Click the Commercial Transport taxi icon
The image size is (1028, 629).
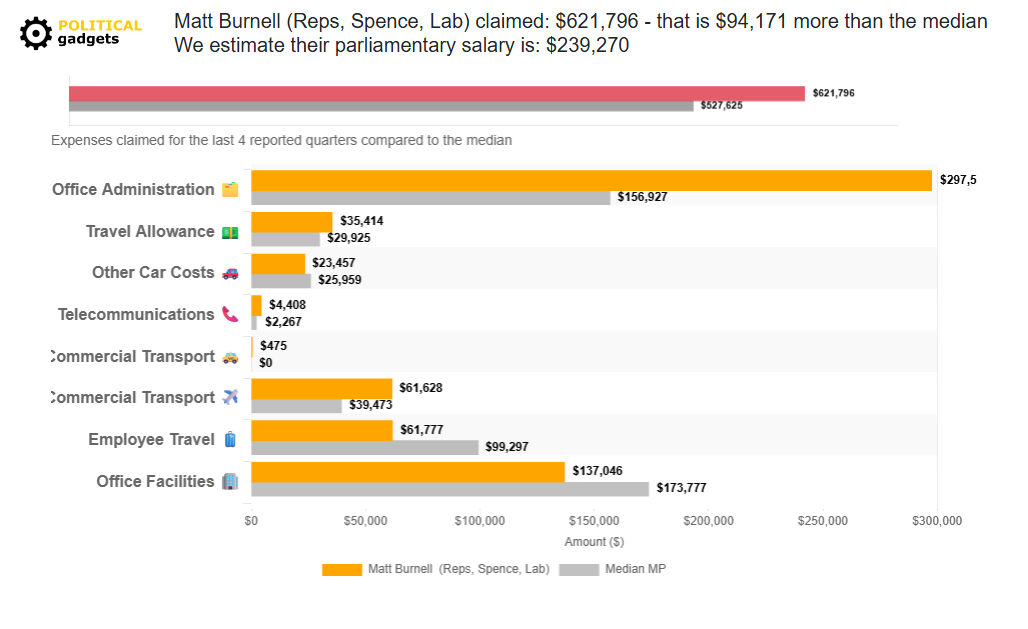coord(230,357)
